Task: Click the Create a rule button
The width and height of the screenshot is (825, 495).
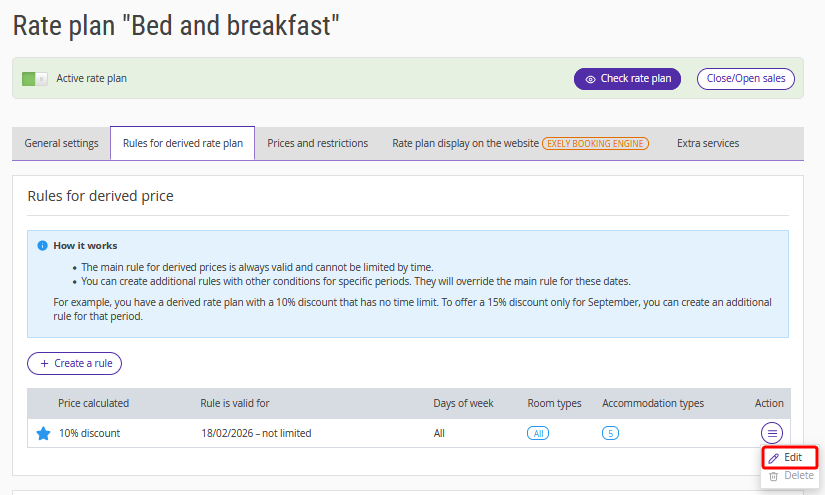Action: 75,363
